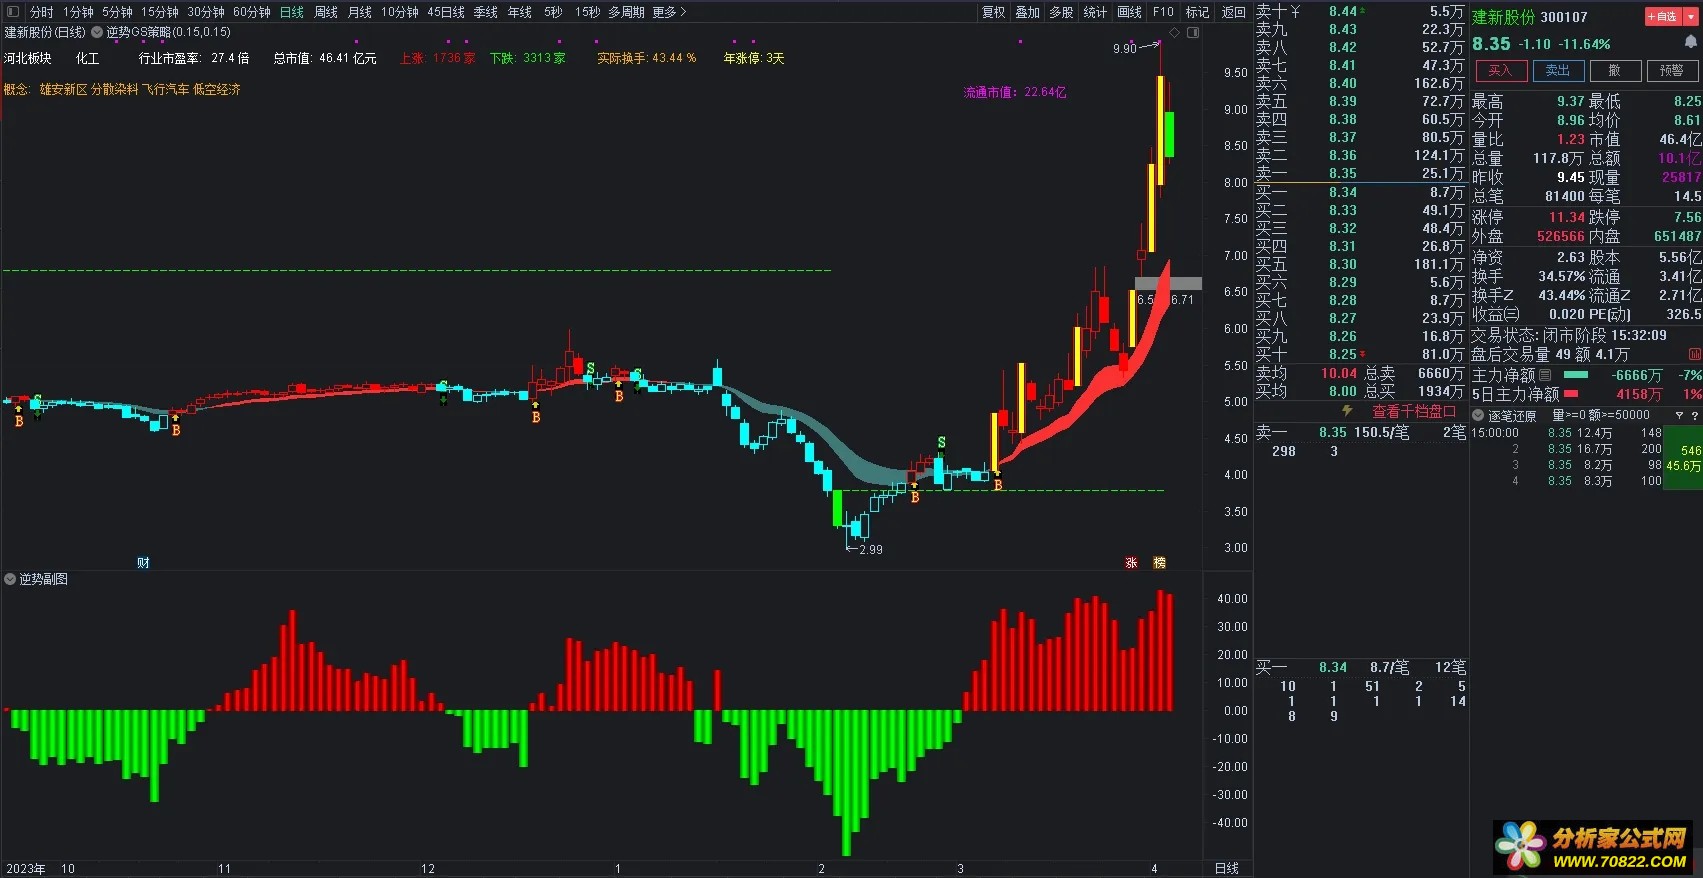
Task: Select the 15分钟 period
Action: [x=159, y=12]
